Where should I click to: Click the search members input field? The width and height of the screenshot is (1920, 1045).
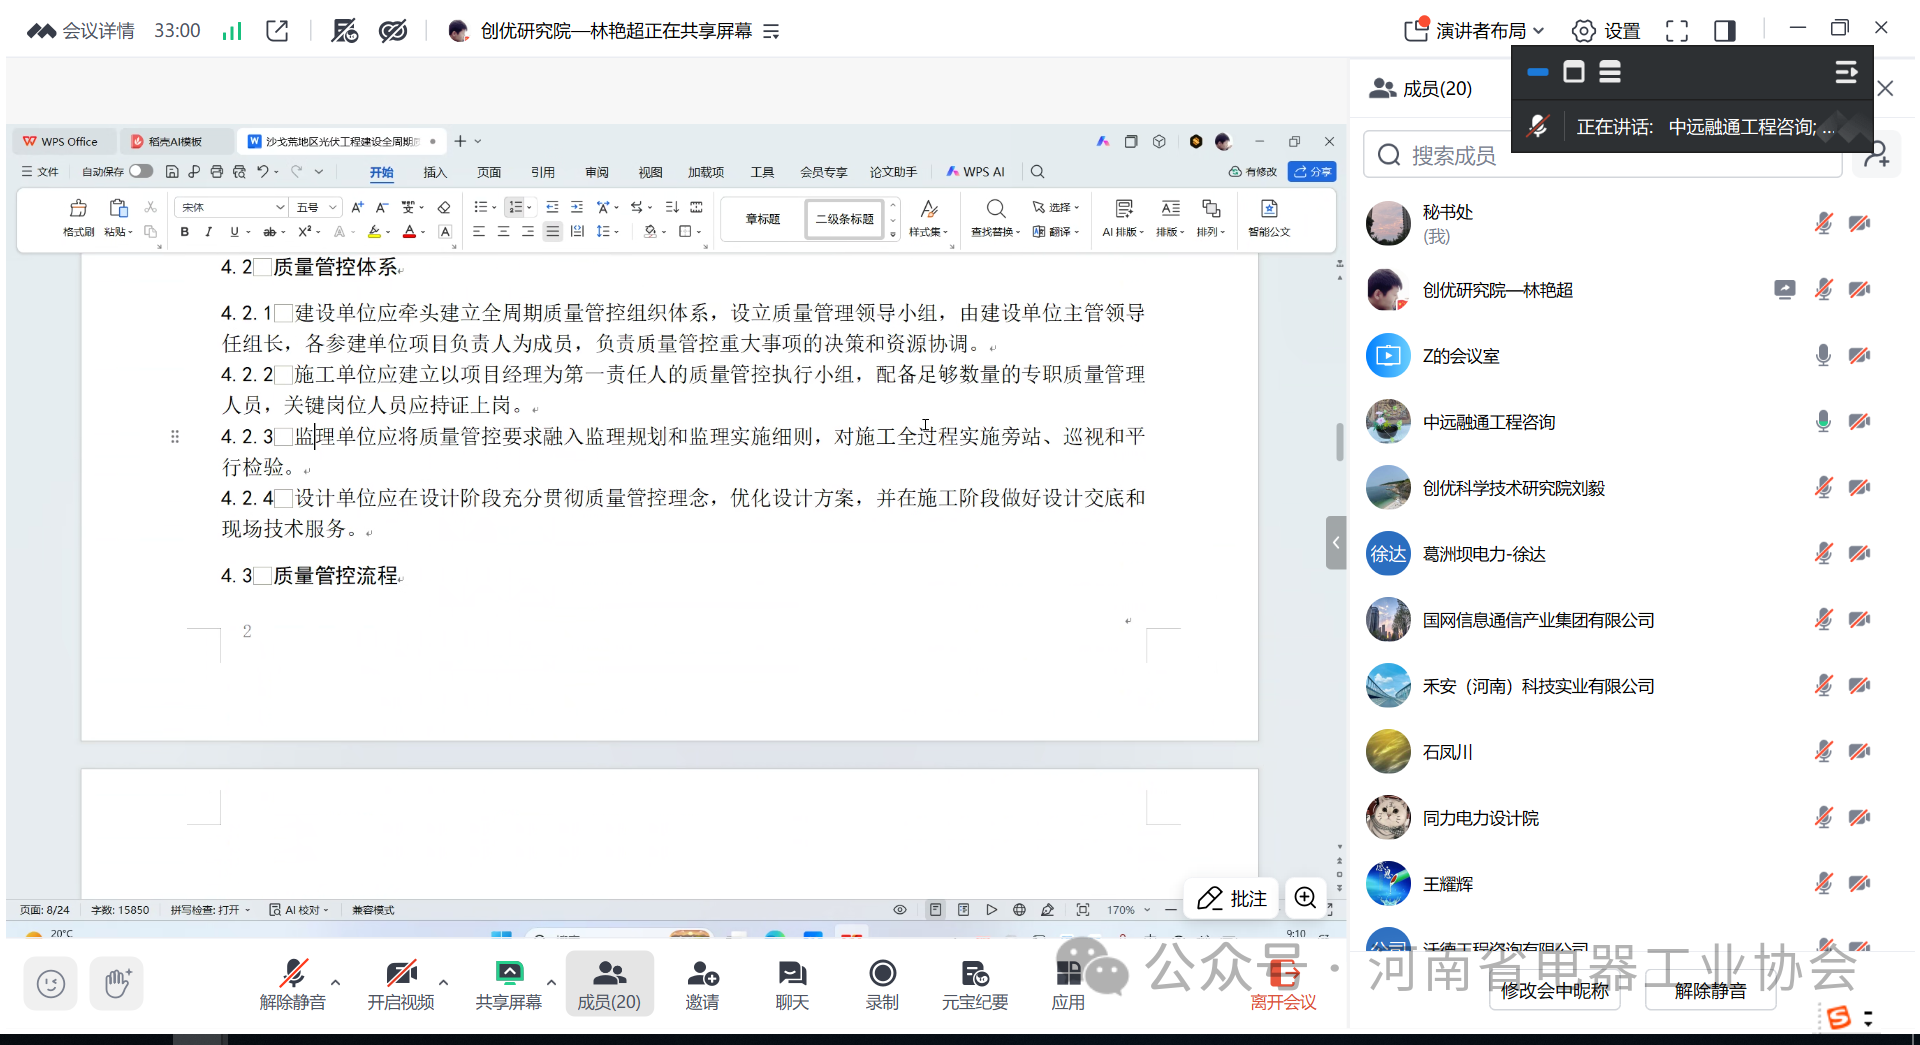[x=1604, y=155]
